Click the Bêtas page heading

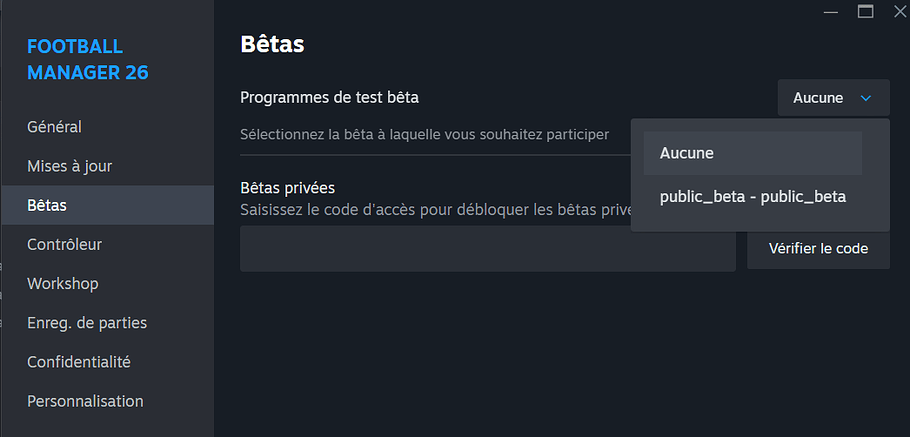point(272,44)
